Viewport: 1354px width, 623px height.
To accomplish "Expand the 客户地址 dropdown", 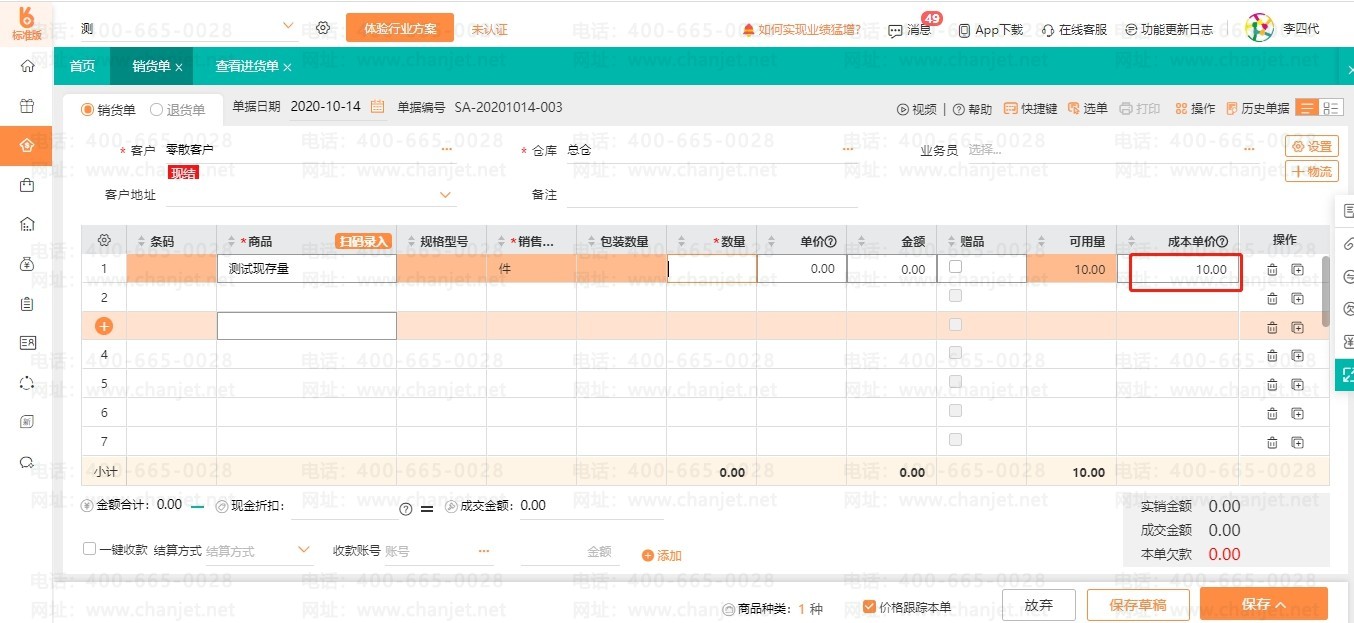I will pos(446,195).
